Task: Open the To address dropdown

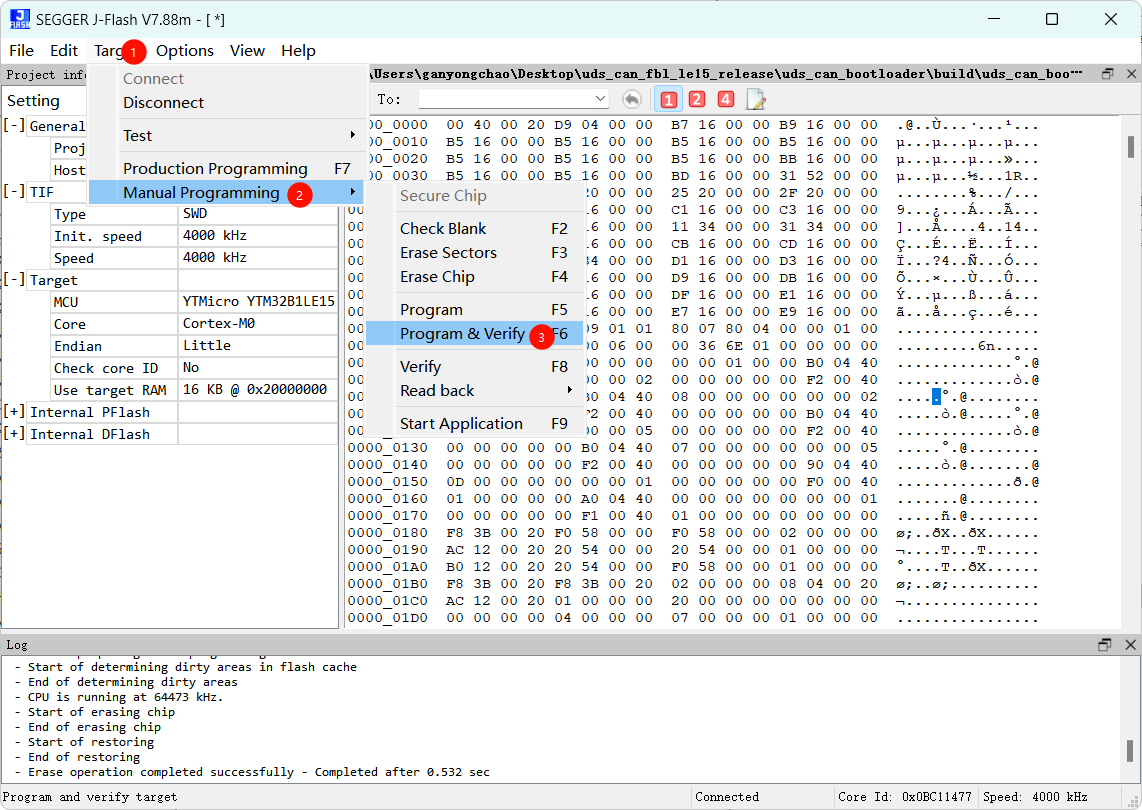Action: pyautogui.click(x=600, y=99)
